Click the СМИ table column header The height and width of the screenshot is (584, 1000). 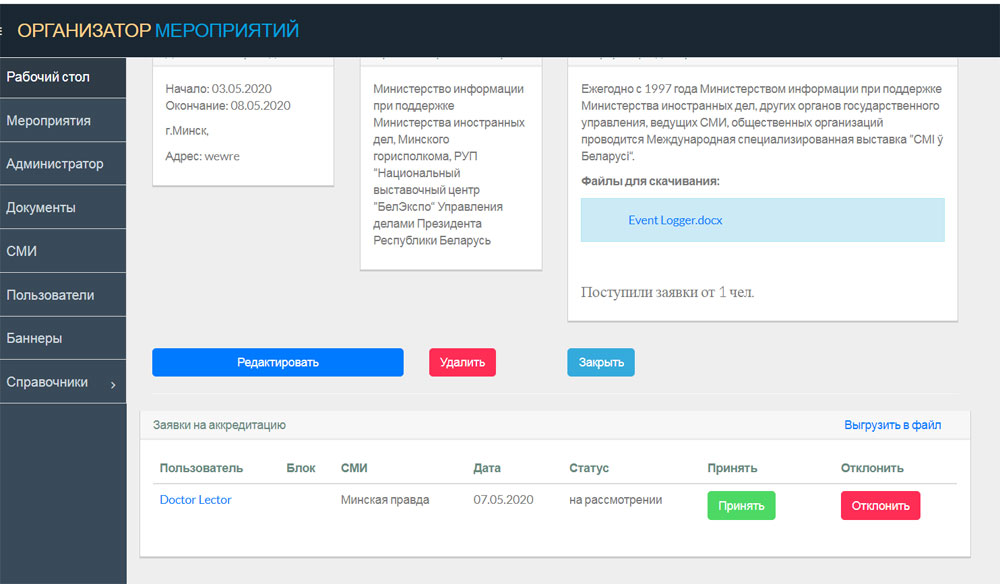point(354,468)
